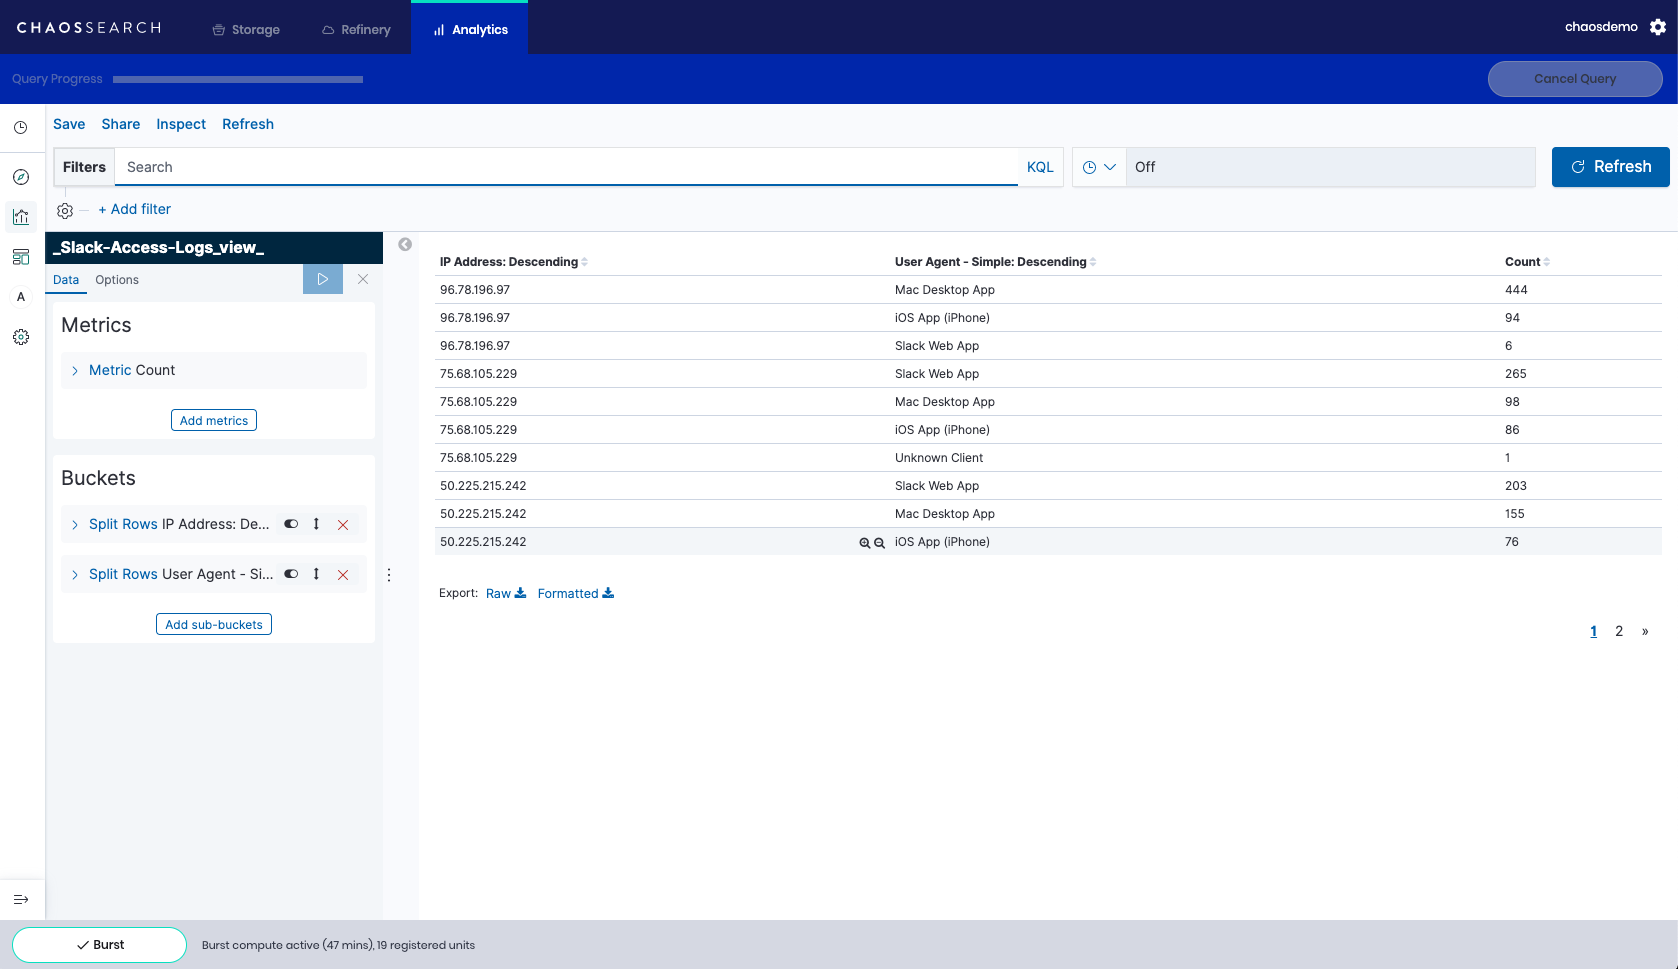Open Visualize chart icon in sidebar
Viewport: 1678px width, 969px height.
(20, 217)
